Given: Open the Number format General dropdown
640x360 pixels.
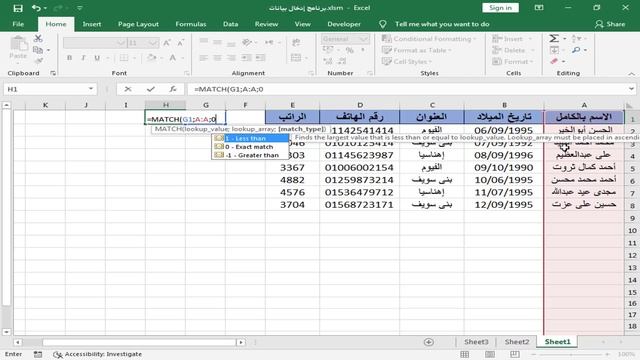Looking at the screenshot, I should (364, 39).
